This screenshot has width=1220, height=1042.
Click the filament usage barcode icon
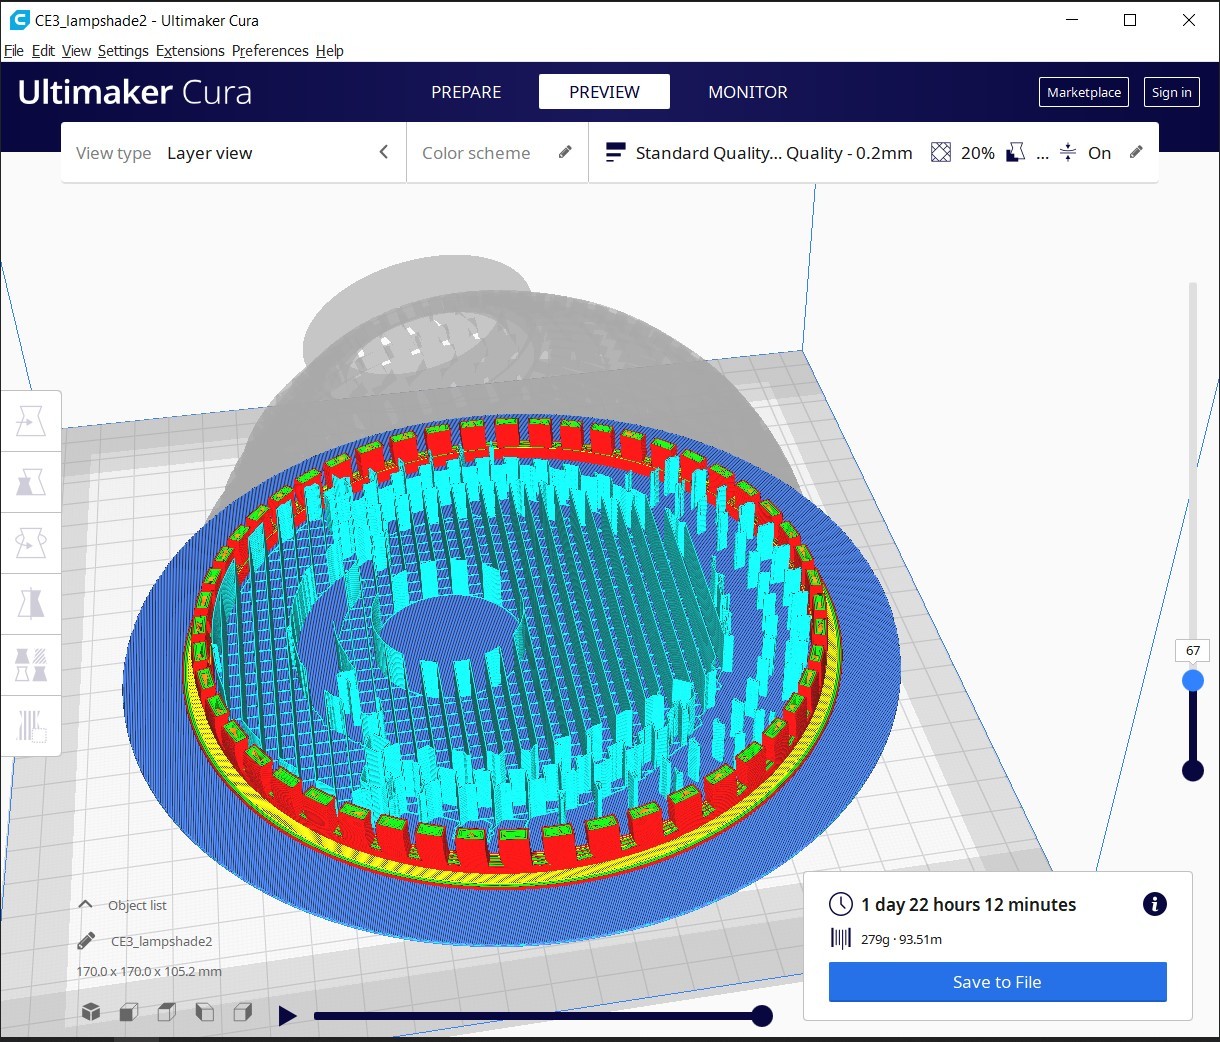[841, 938]
